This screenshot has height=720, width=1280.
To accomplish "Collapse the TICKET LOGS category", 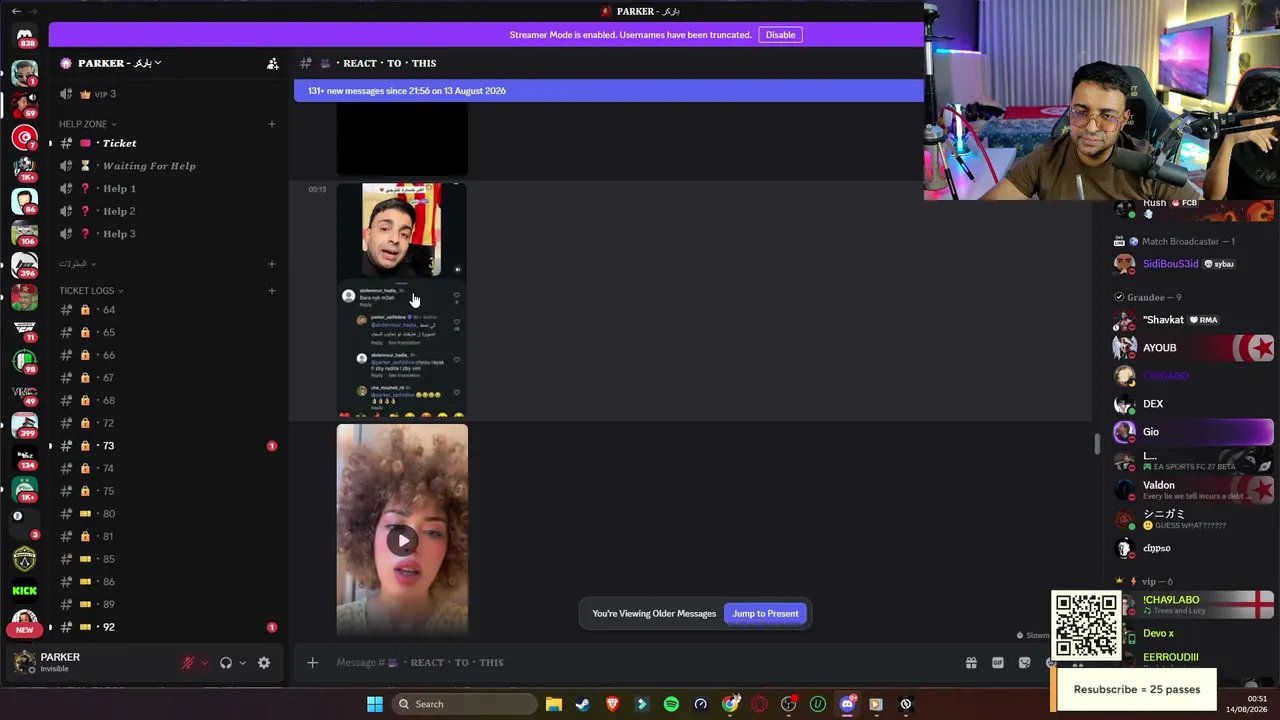I will [x=91, y=291].
